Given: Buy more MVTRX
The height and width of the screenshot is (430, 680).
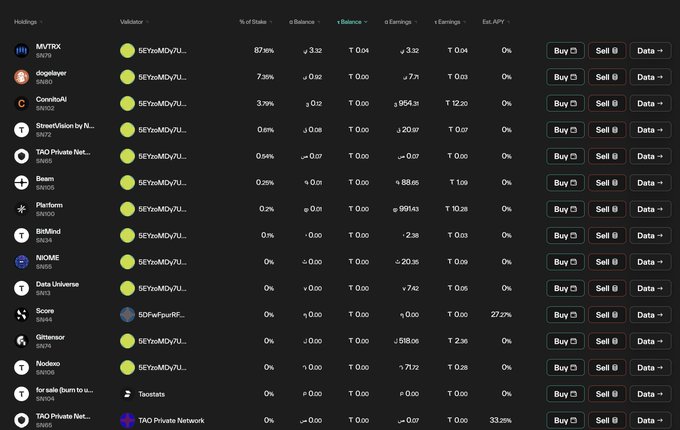Looking at the screenshot, I should [x=565, y=51].
